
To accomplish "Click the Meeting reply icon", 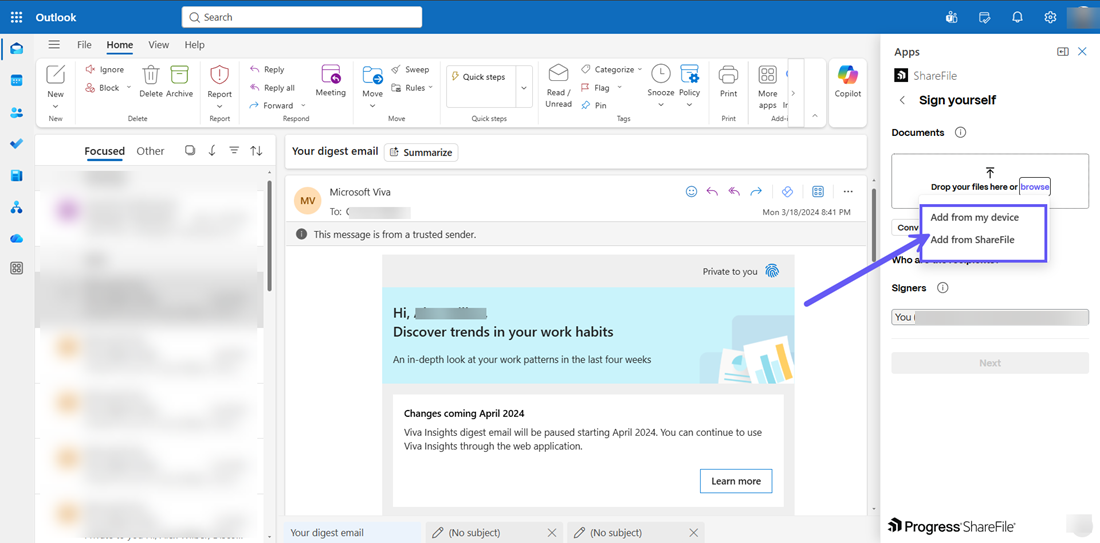I will [x=330, y=74].
